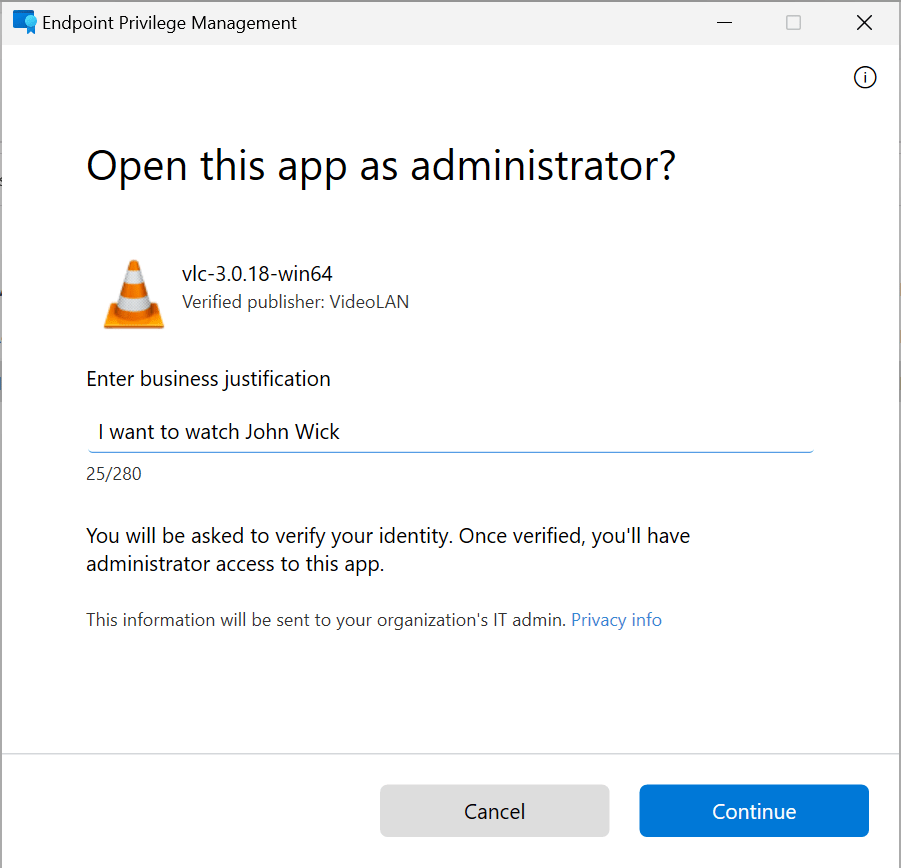The width and height of the screenshot is (901, 868).
Task: Click the 'Verified publisher: VideoLAN' text
Action: [295, 301]
